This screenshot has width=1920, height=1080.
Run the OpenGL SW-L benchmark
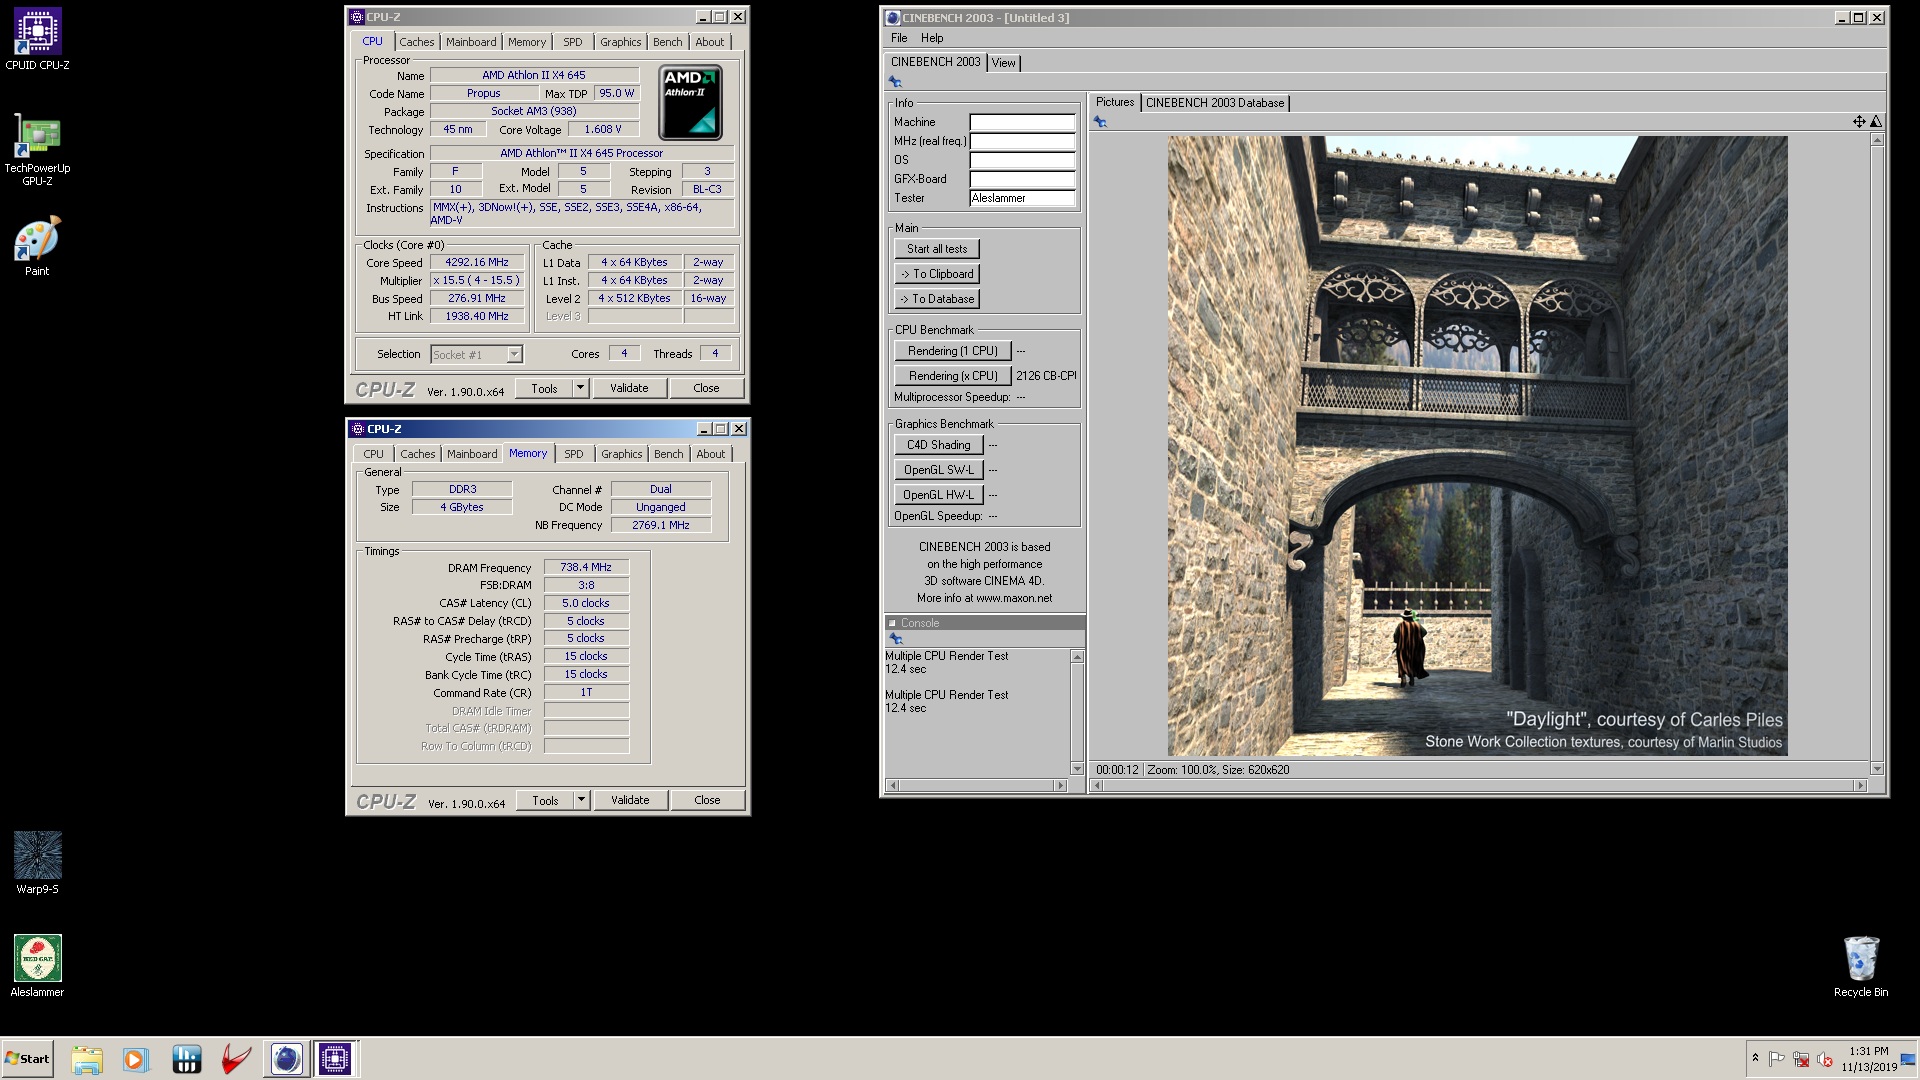[x=939, y=470]
